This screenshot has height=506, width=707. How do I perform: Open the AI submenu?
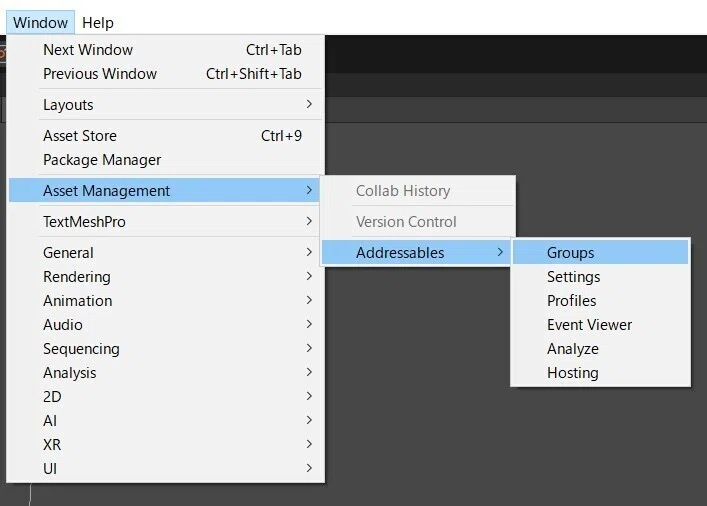[165, 420]
